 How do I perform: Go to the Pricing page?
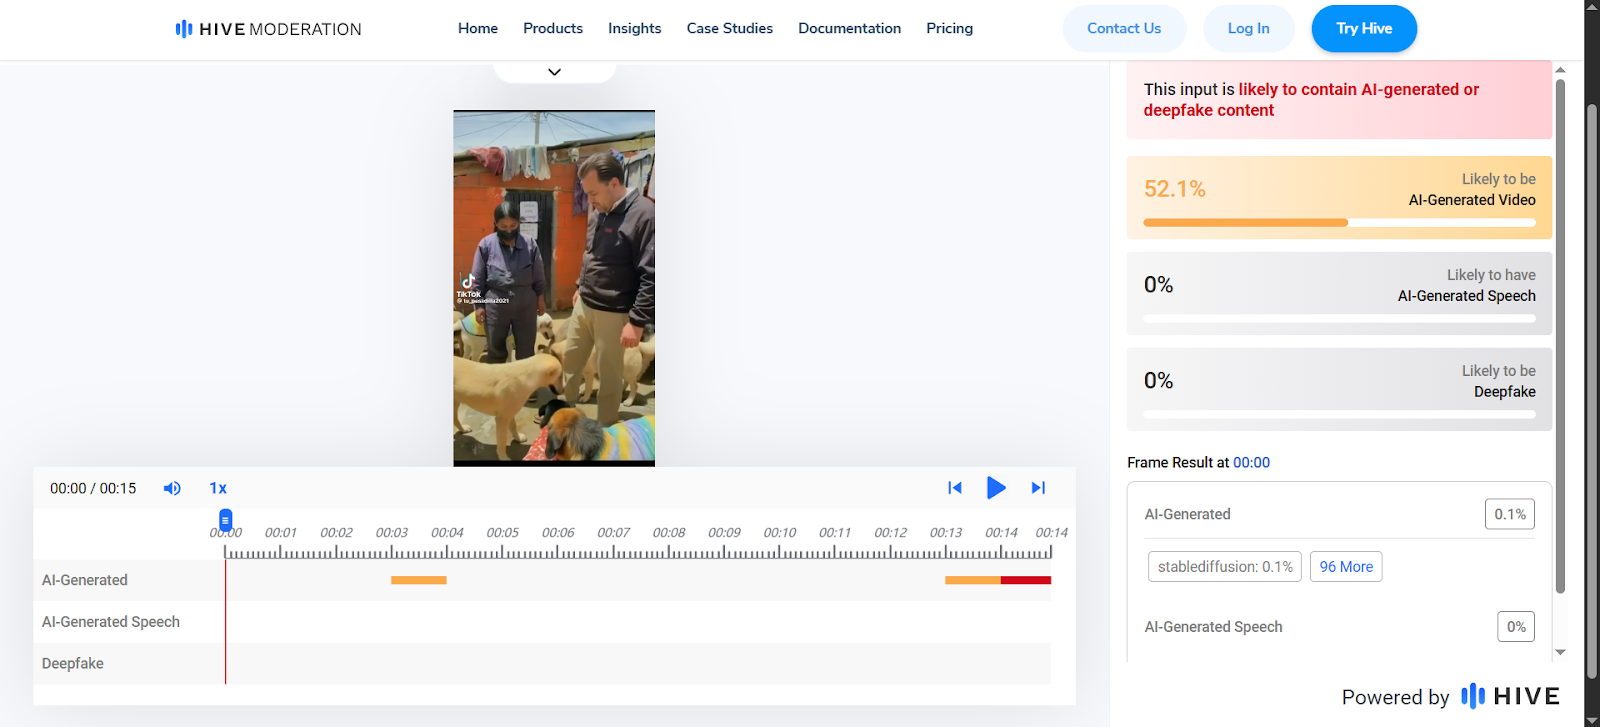(x=949, y=28)
